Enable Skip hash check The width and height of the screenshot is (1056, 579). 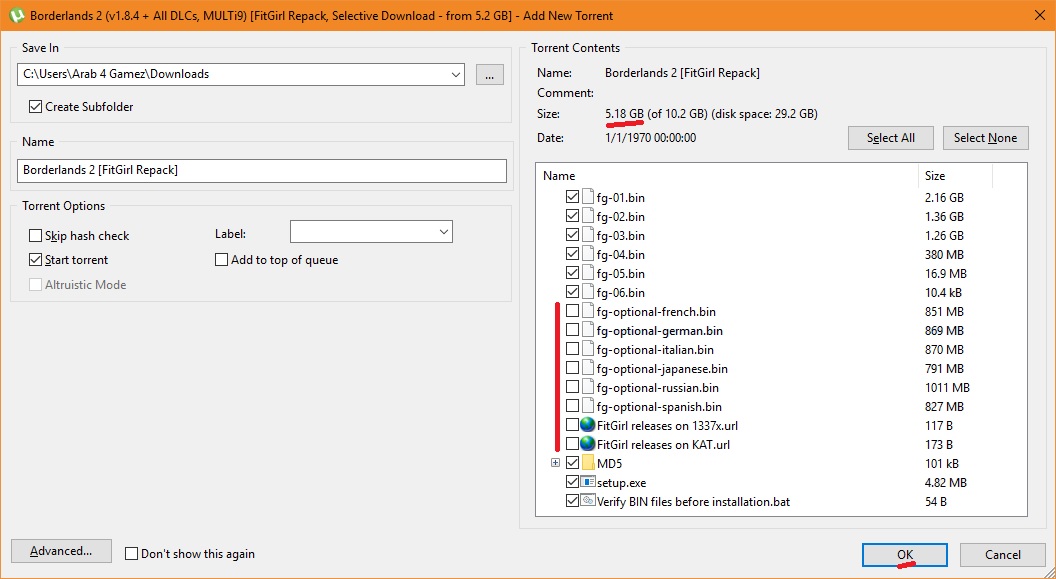tap(36, 236)
